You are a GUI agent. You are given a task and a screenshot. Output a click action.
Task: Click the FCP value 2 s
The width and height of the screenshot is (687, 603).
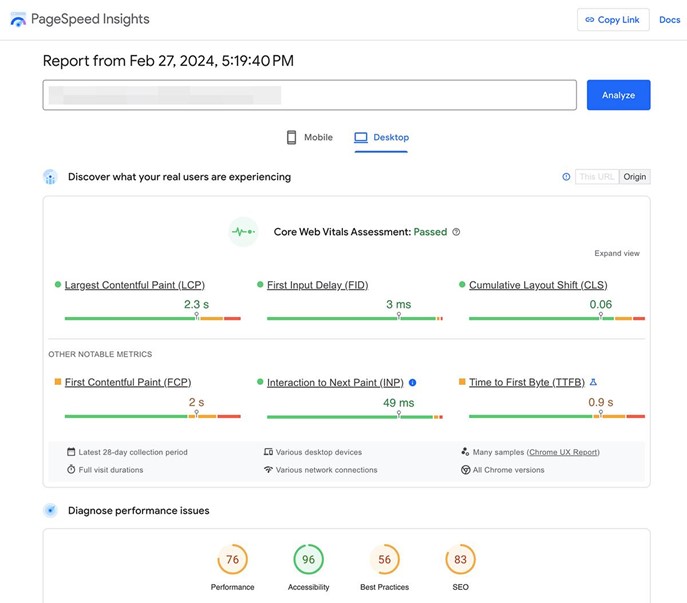click(x=196, y=402)
